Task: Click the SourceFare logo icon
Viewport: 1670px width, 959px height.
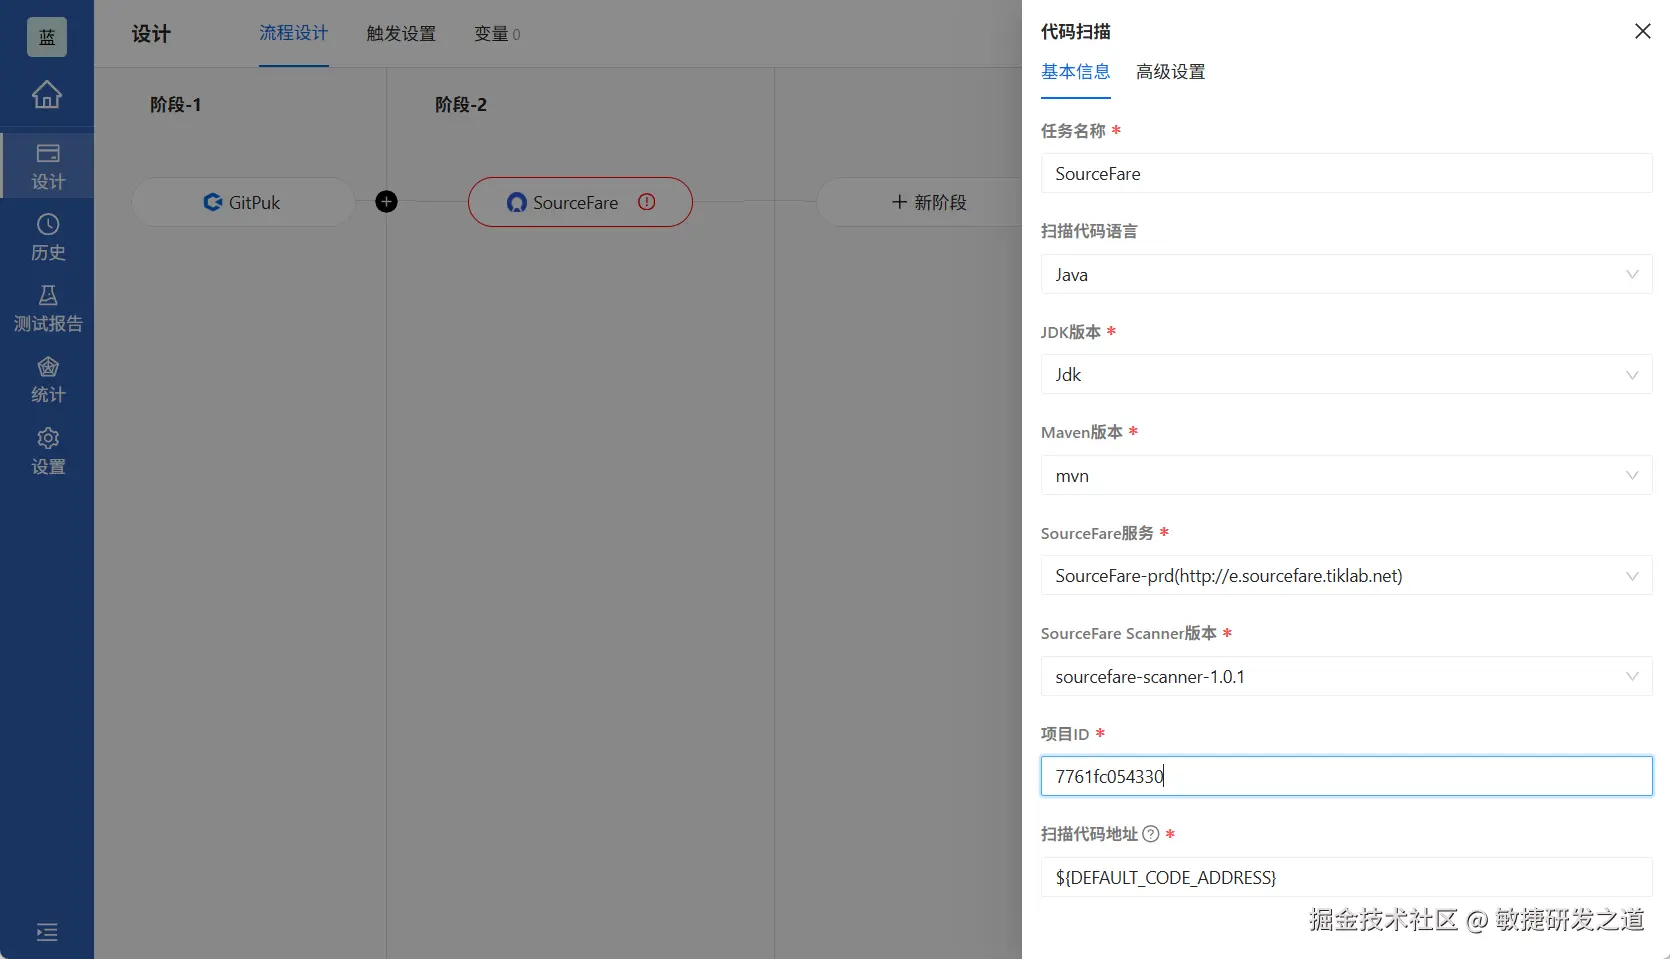Action: pyautogui.click(x=517, y=203)
